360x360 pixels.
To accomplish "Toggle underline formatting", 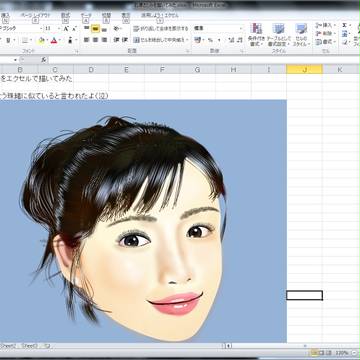I will click(x=8, y=40).
